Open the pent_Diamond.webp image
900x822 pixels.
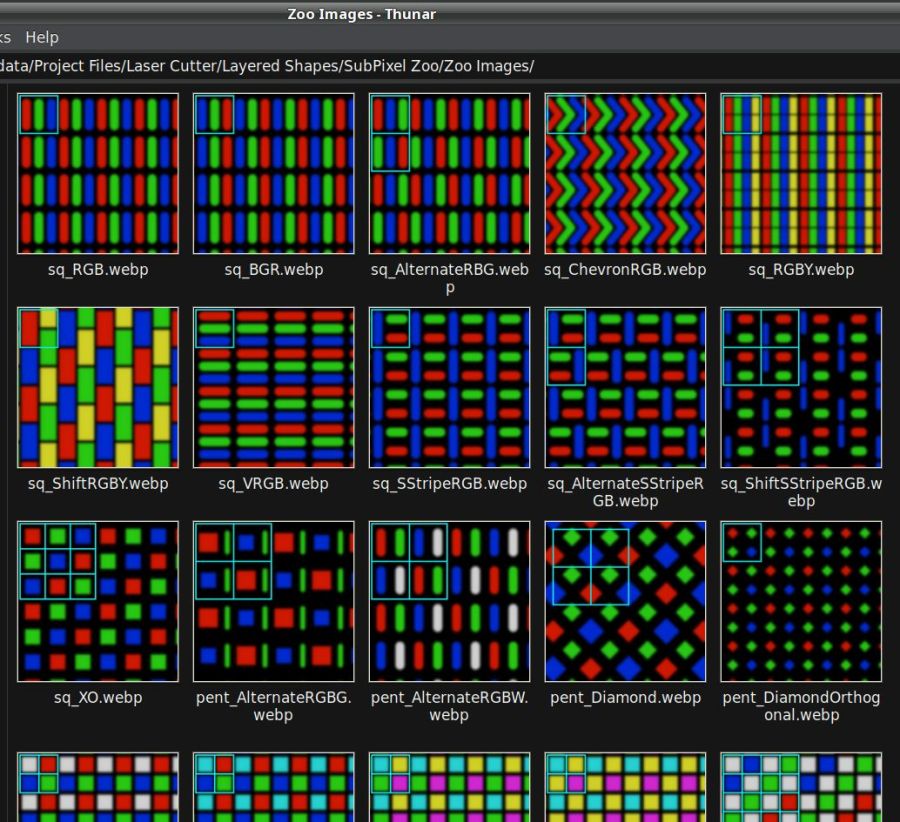pyautogui.click(x=625, y=600)
